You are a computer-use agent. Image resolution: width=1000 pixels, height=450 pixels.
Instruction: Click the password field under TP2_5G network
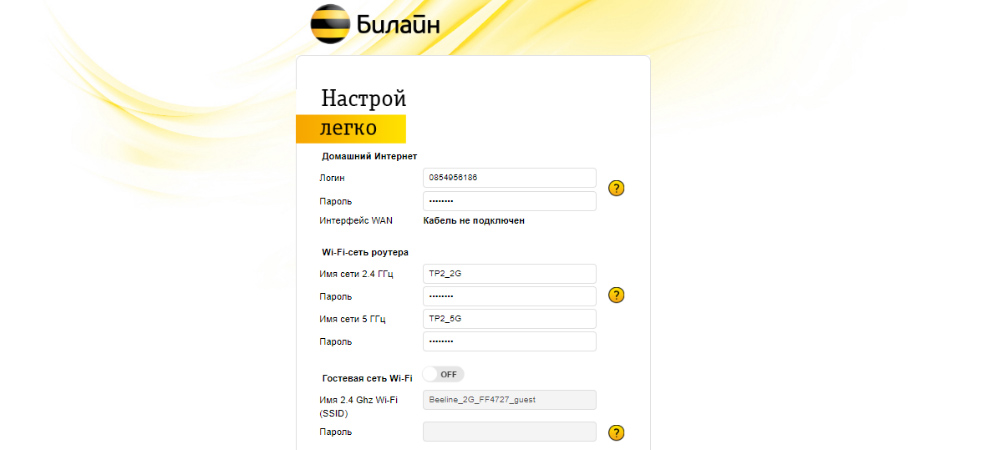(x=510, y=341)
